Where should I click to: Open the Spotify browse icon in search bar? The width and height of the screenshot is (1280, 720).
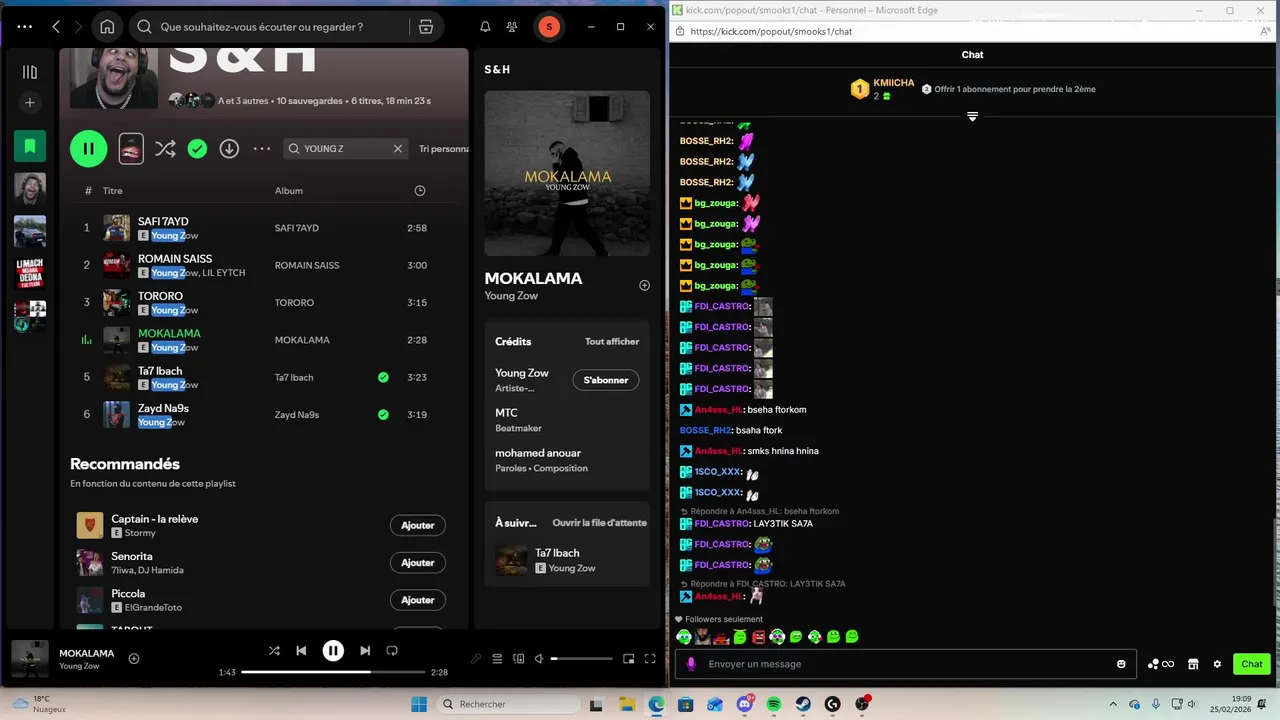point(426,27)
